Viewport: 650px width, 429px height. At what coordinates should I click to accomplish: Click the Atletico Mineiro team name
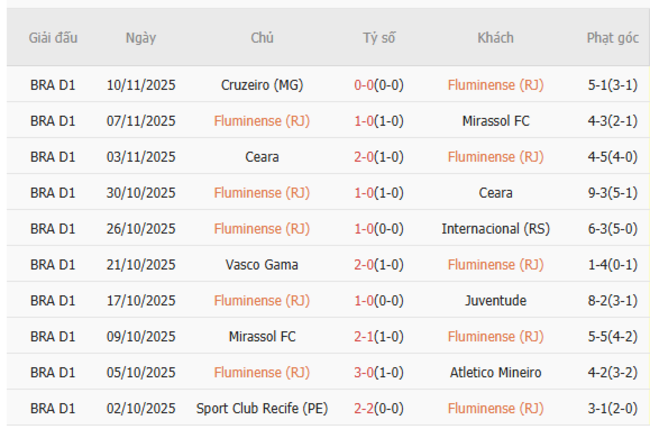pyautogui.click(x=495, y=373)
